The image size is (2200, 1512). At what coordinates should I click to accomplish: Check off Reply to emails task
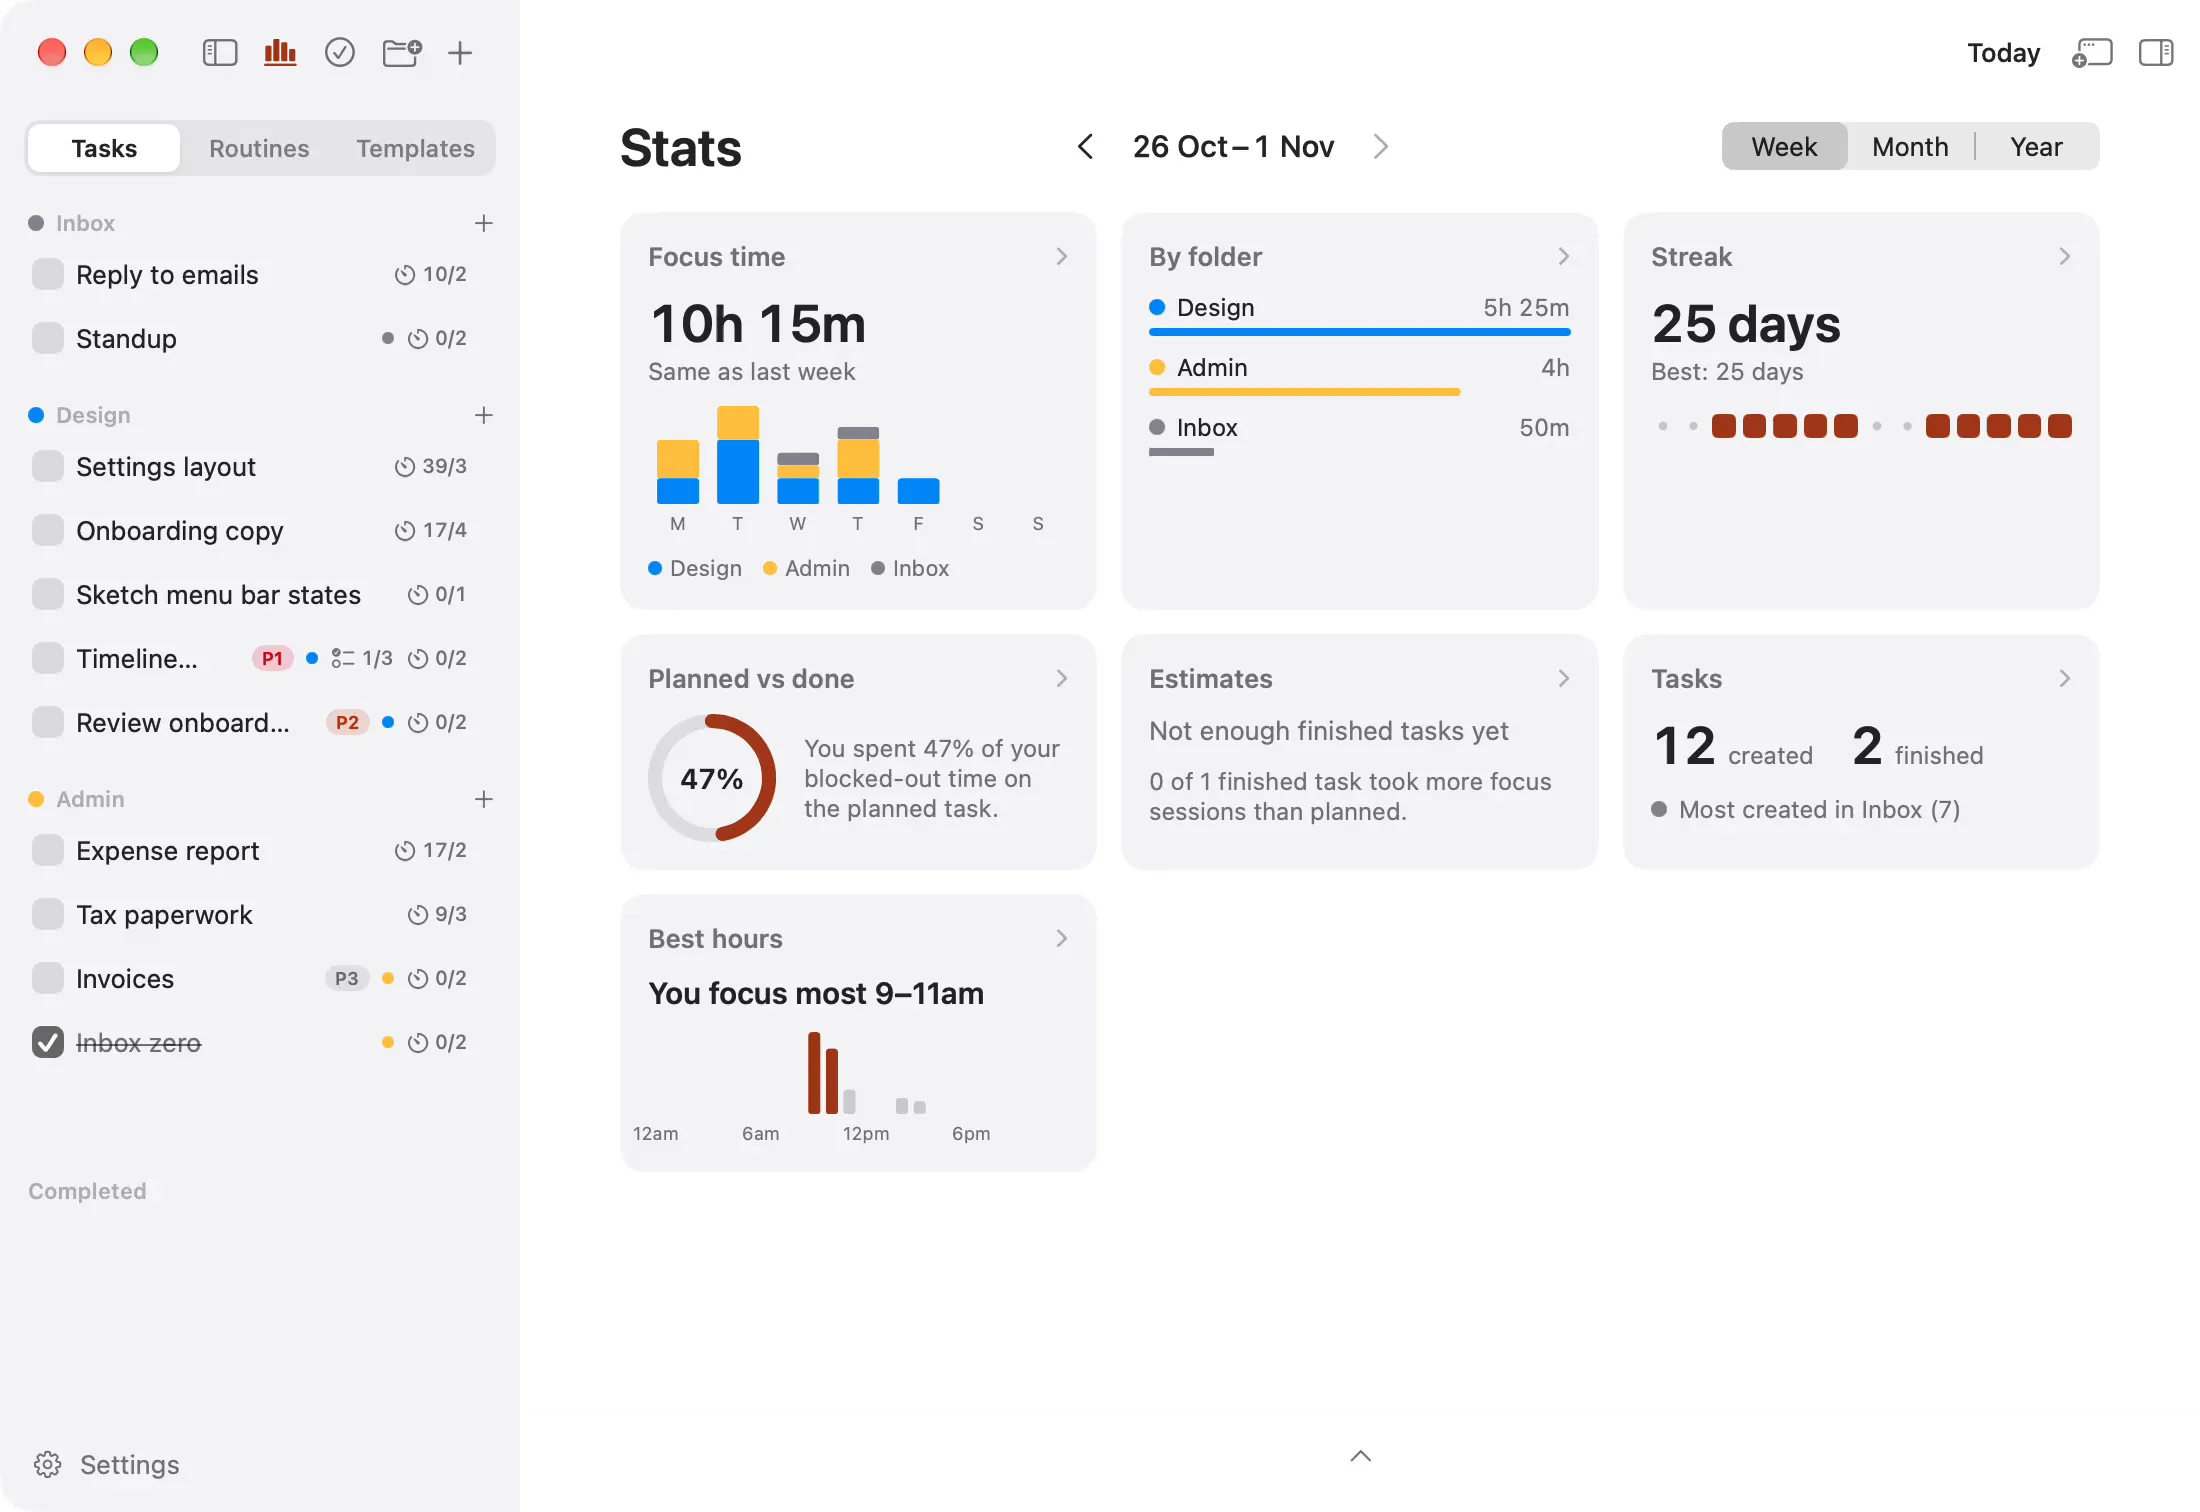point(48,274)
